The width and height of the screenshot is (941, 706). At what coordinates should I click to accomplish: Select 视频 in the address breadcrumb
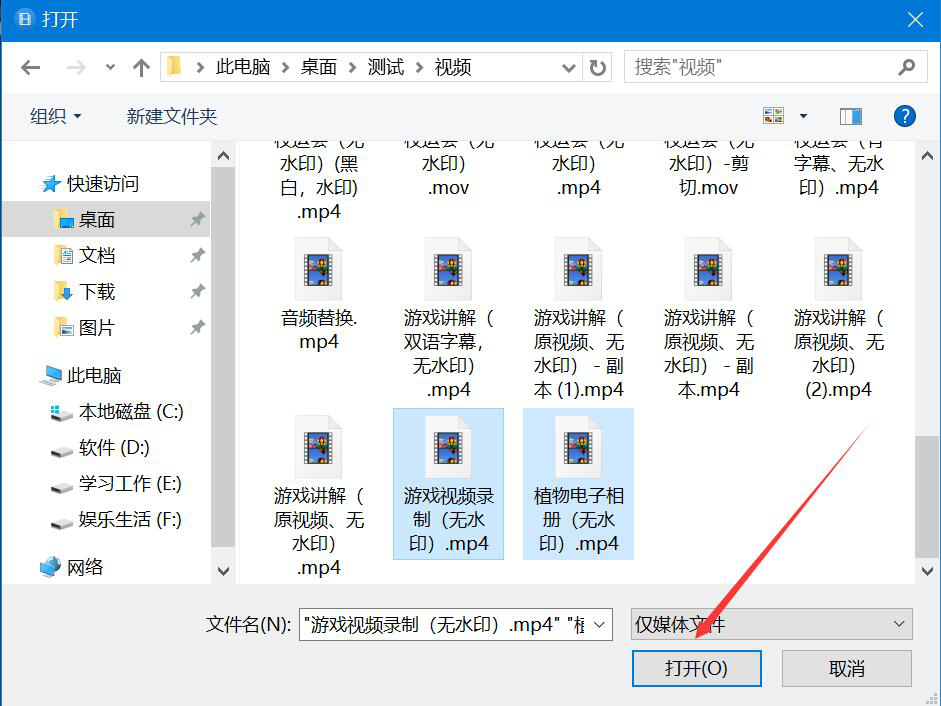[452, 67]
